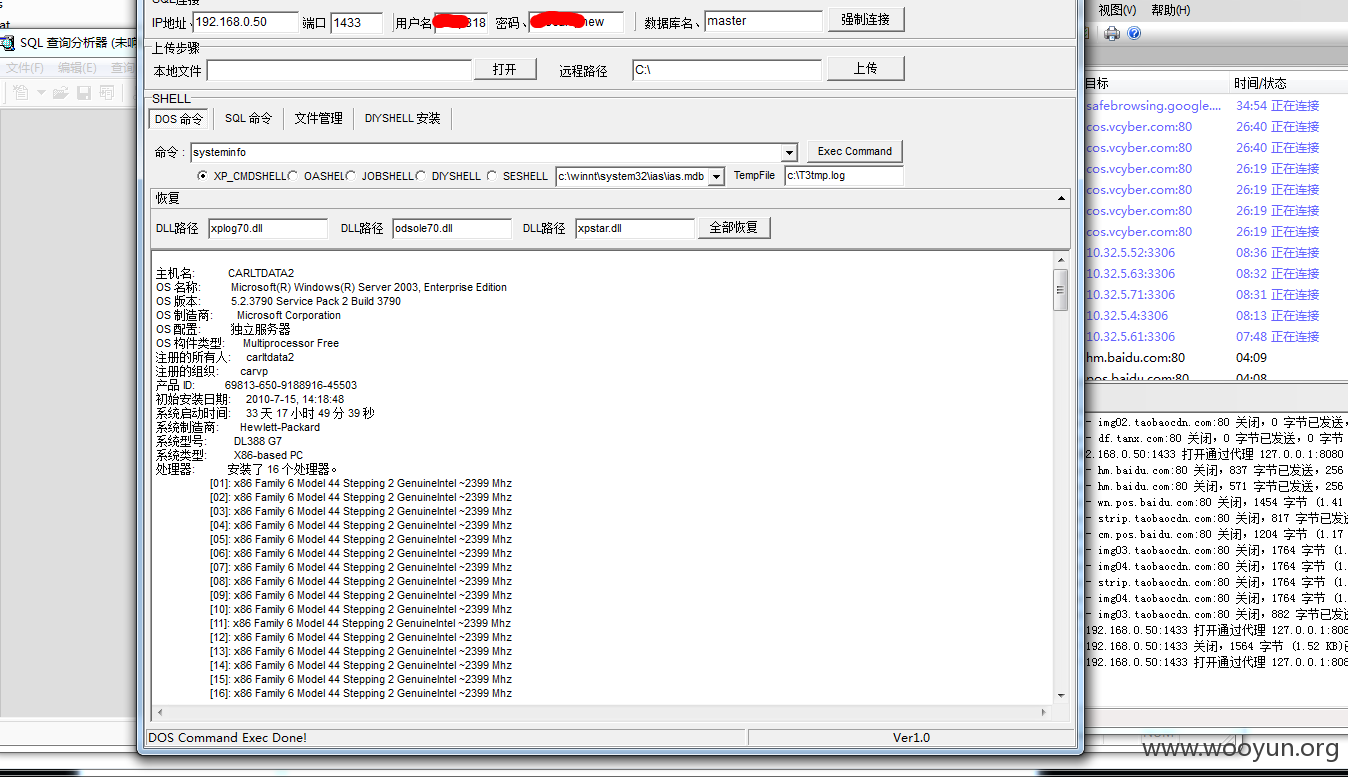Select the DIYSHELL radio option
The width and height of the screenshot is (1348, 777).
(x=421, y=176)
